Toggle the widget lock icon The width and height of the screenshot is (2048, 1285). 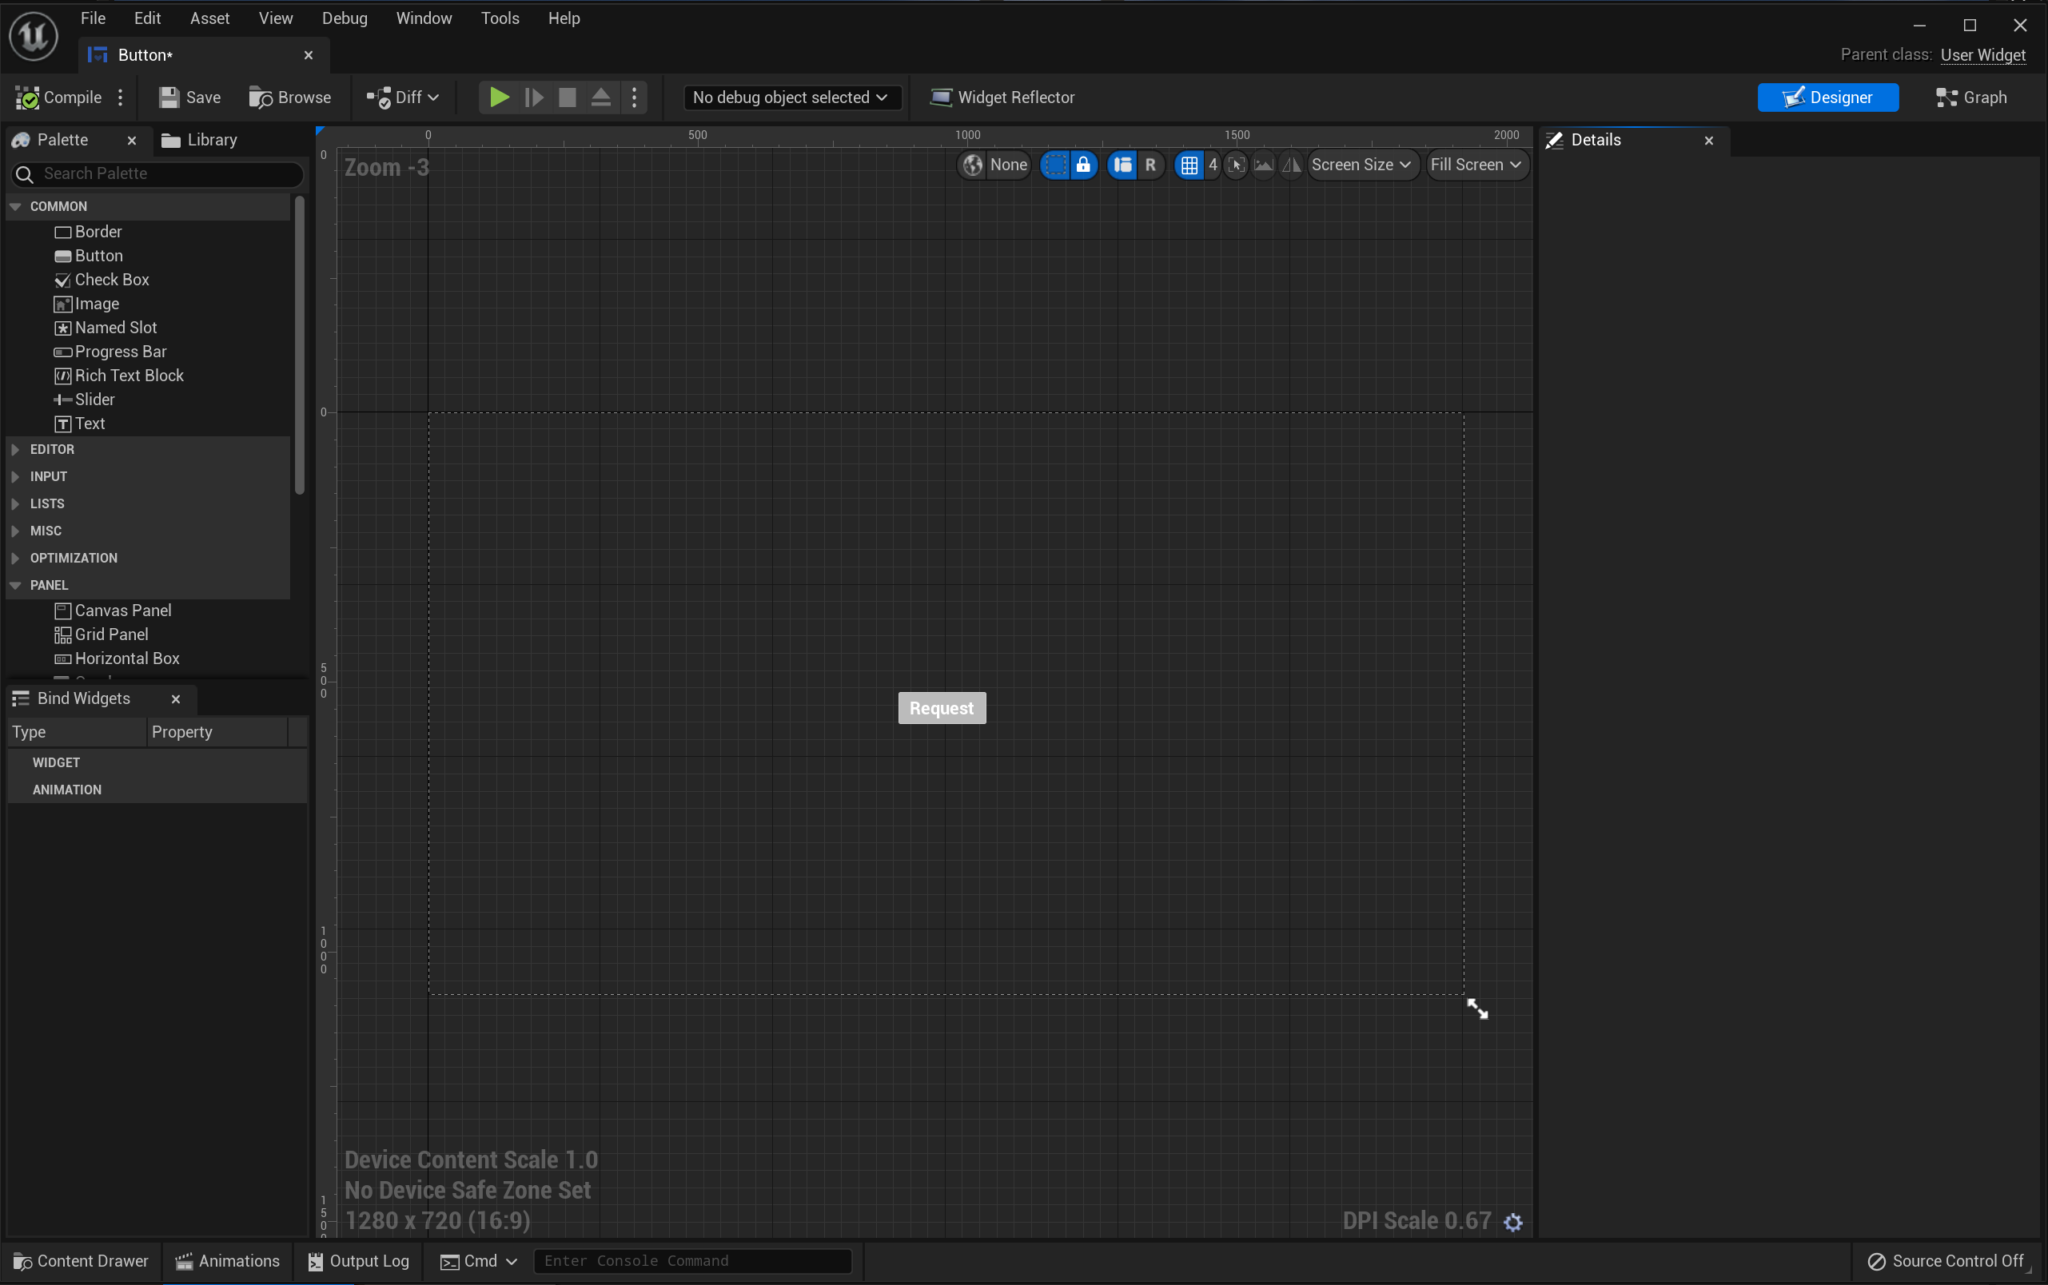coord(1084,164)
